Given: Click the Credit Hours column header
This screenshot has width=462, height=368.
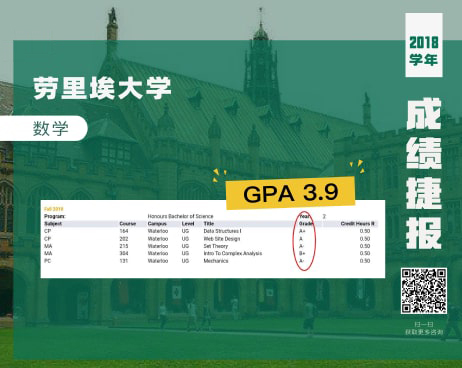Looking at the screenshot, I should coord(357,224).
